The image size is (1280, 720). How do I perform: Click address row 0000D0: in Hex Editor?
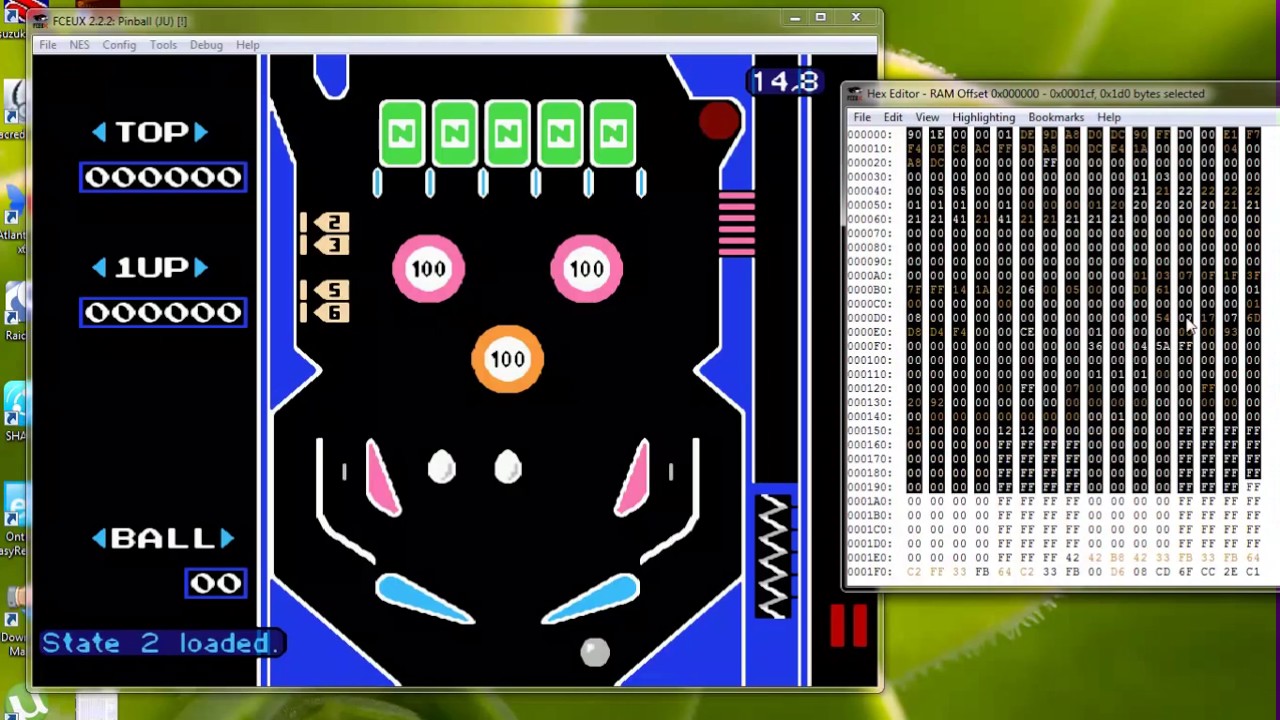(x=869, y=317)
